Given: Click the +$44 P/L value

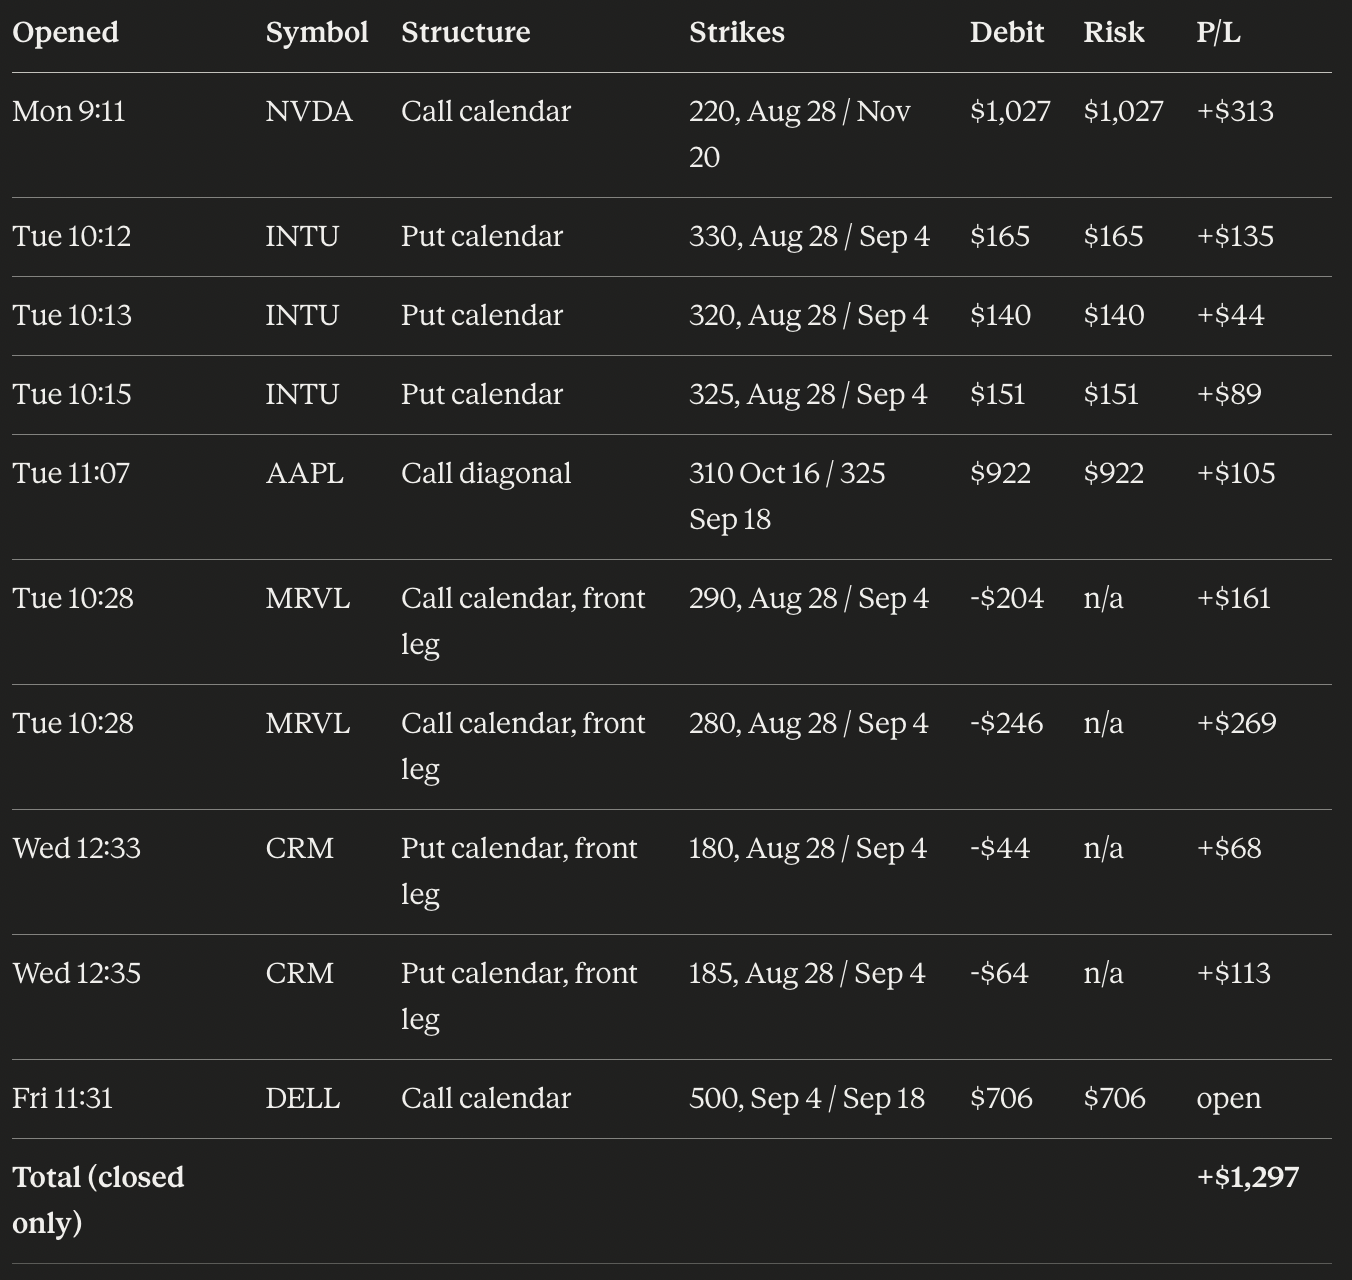Looking at the screenshot, I should coord(1230,315).
